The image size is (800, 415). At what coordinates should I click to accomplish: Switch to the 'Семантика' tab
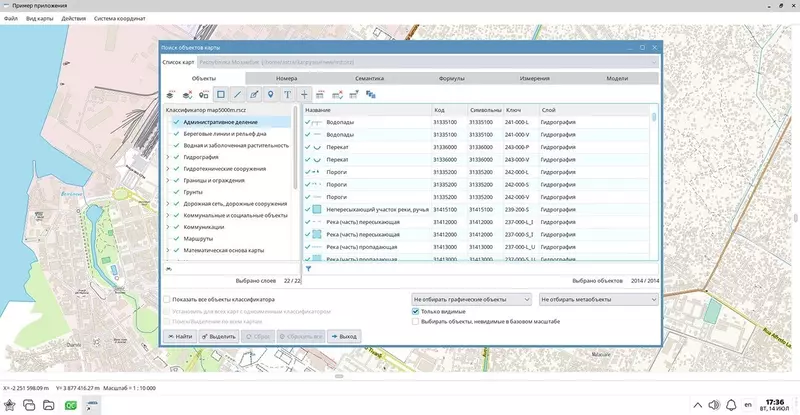(369, 79)
